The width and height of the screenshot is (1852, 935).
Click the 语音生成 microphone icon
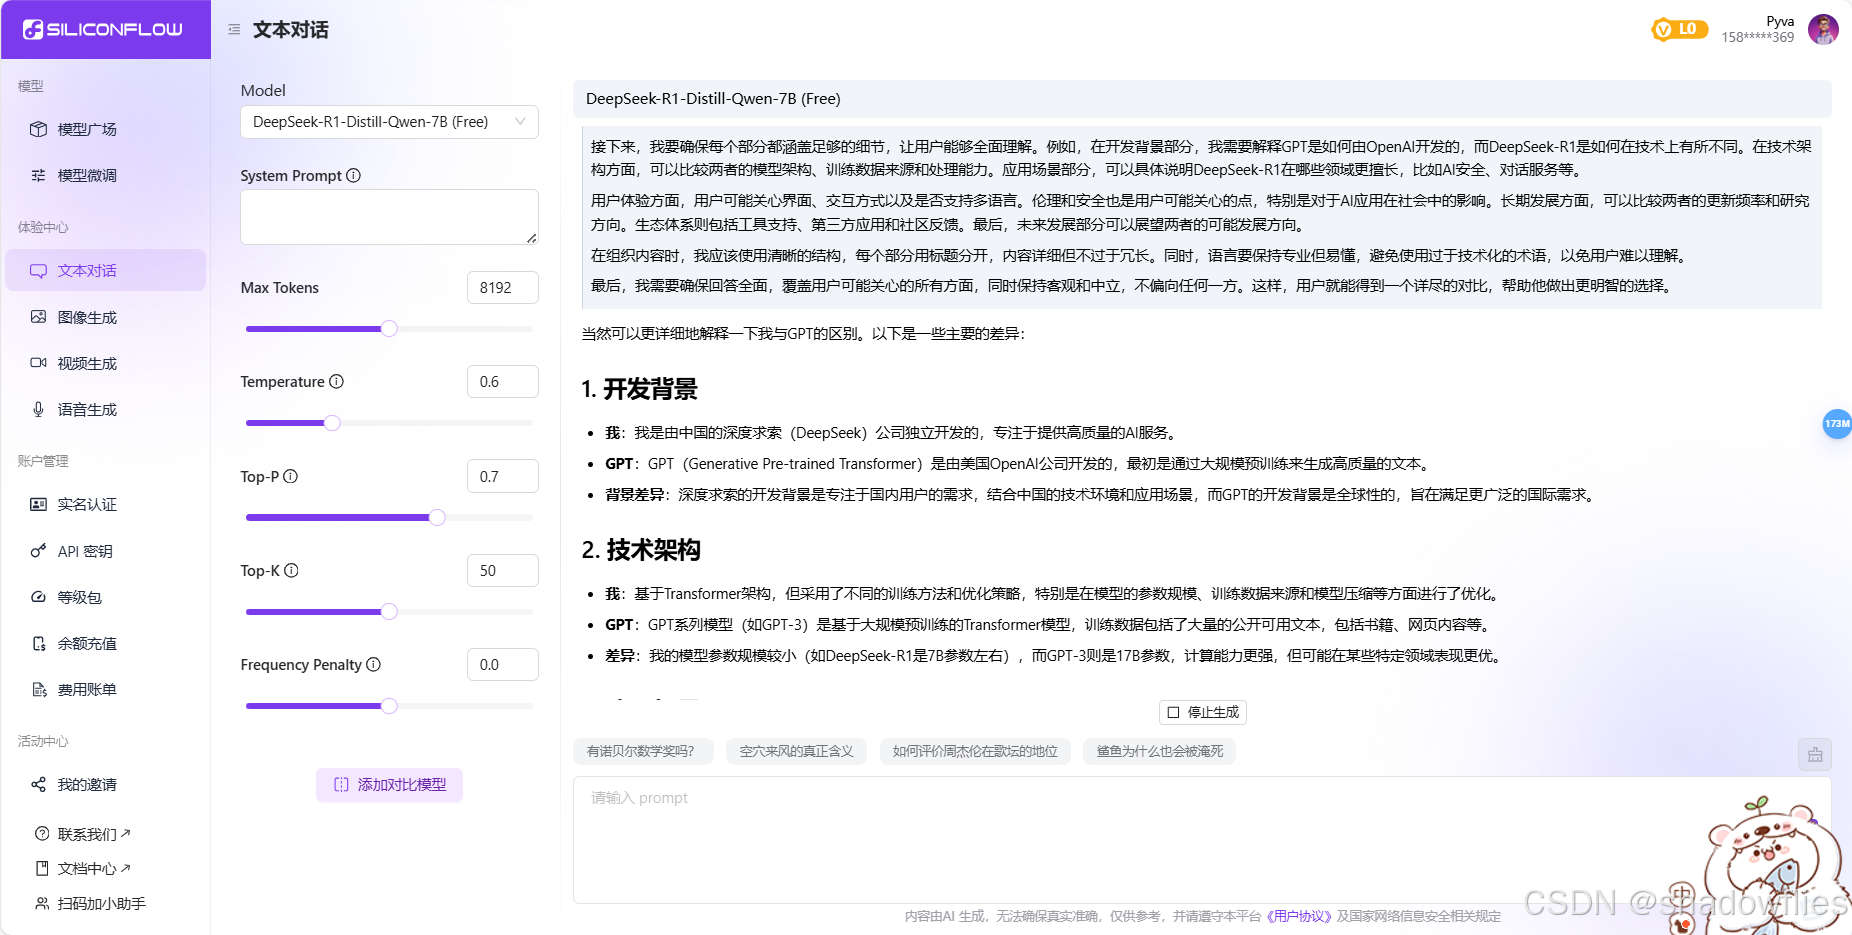click(38, 409)
